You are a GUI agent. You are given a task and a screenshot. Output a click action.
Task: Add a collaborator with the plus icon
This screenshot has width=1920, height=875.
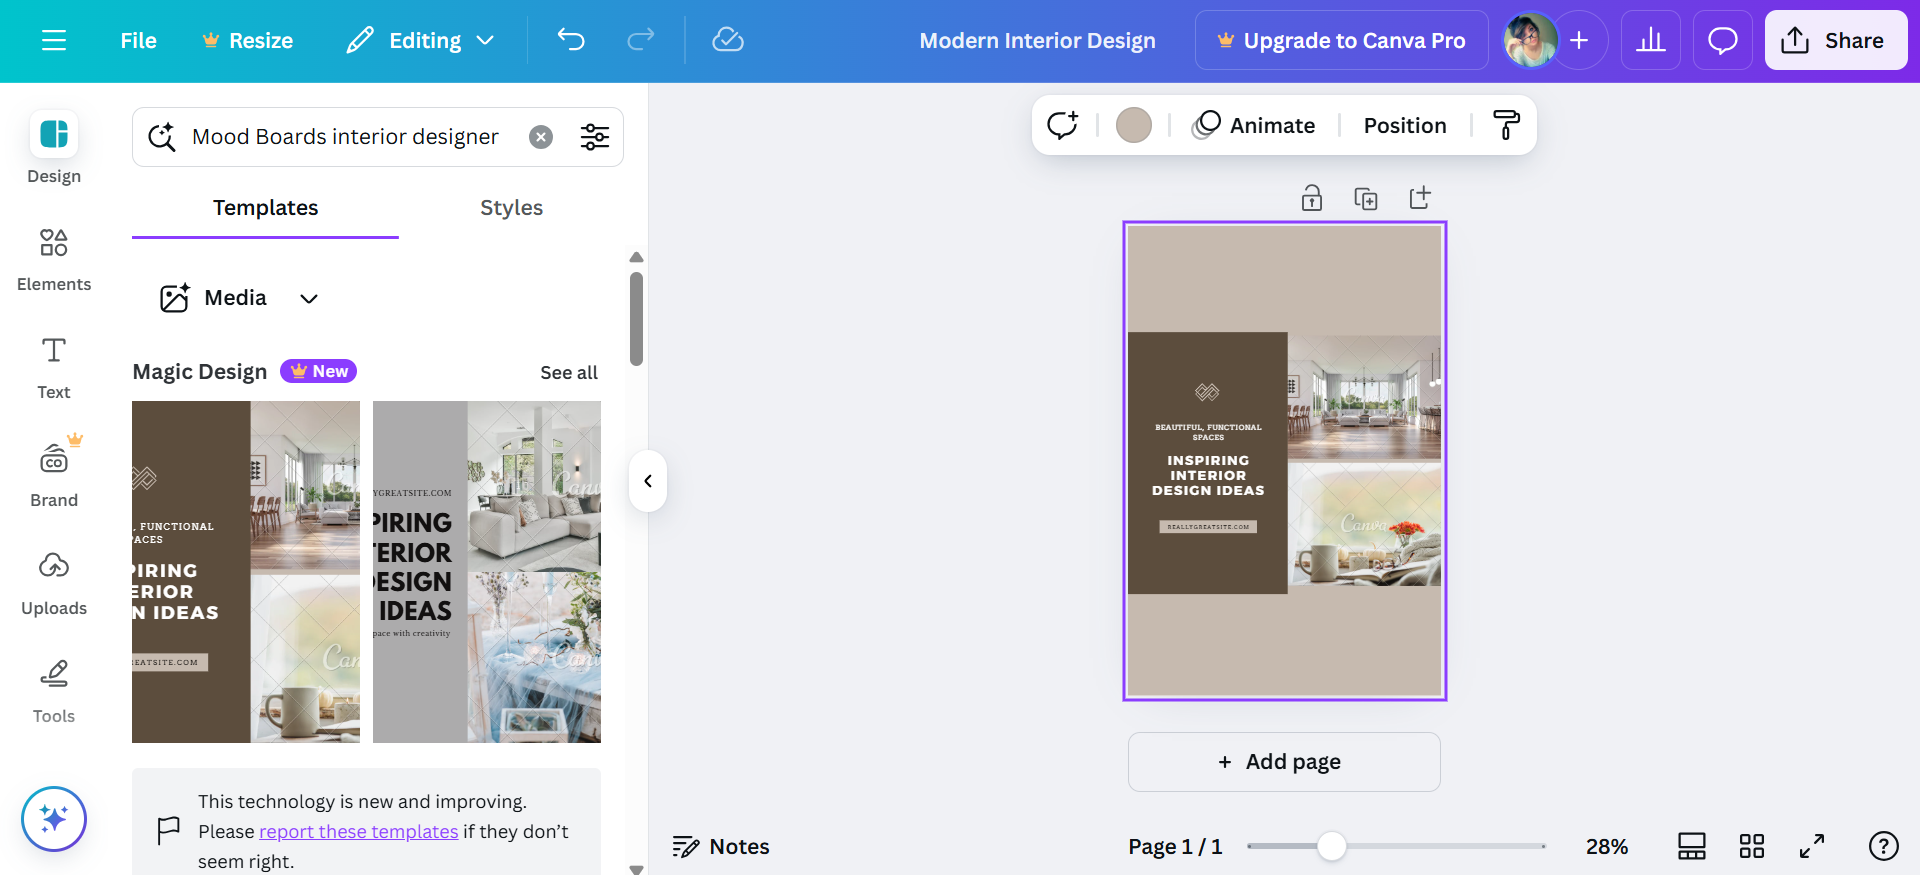pyautogui.click(x=1580, y=40)
